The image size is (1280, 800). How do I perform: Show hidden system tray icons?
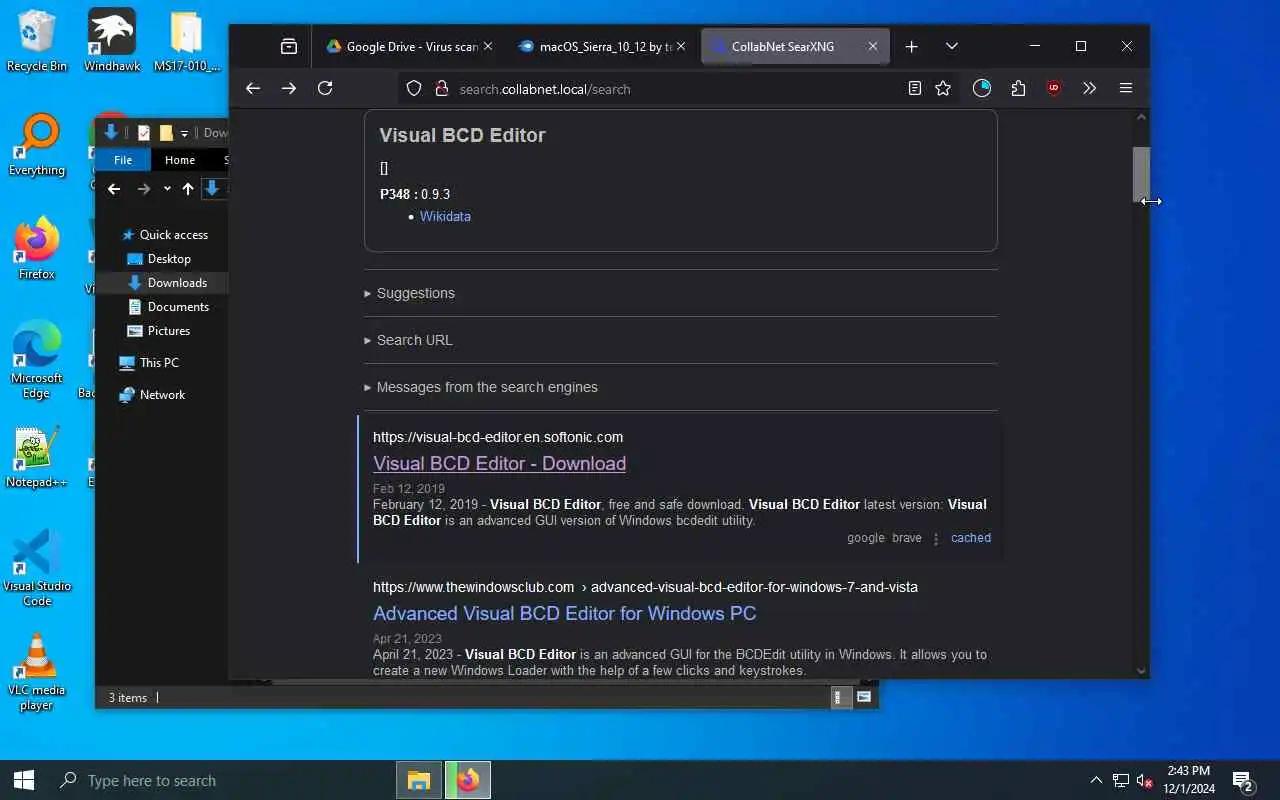point(1095,780)
